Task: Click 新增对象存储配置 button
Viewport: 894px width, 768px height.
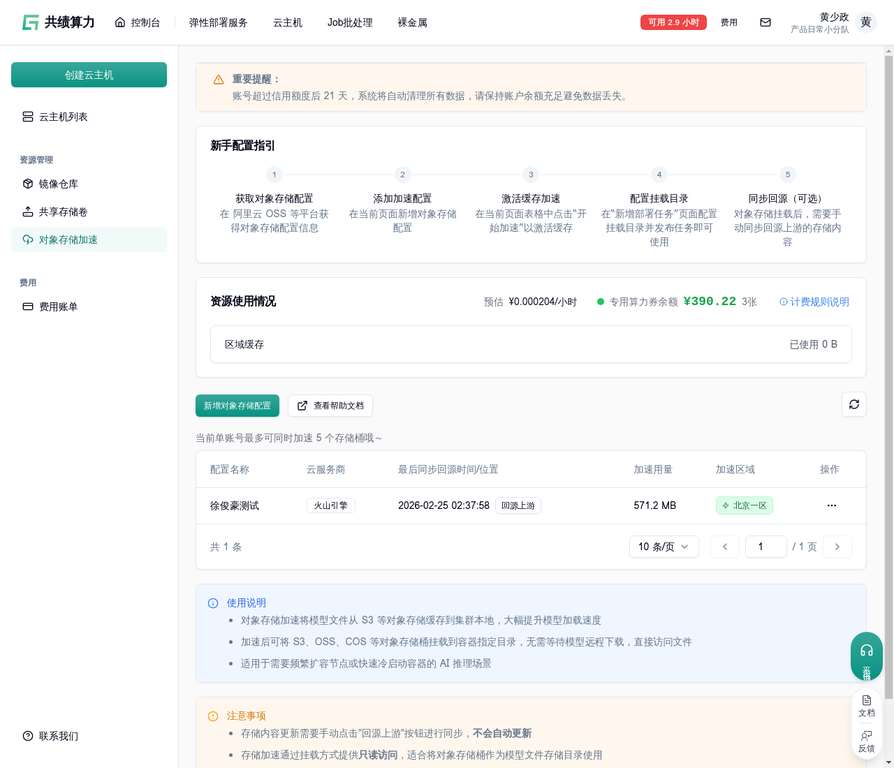Action: point(237,405)
